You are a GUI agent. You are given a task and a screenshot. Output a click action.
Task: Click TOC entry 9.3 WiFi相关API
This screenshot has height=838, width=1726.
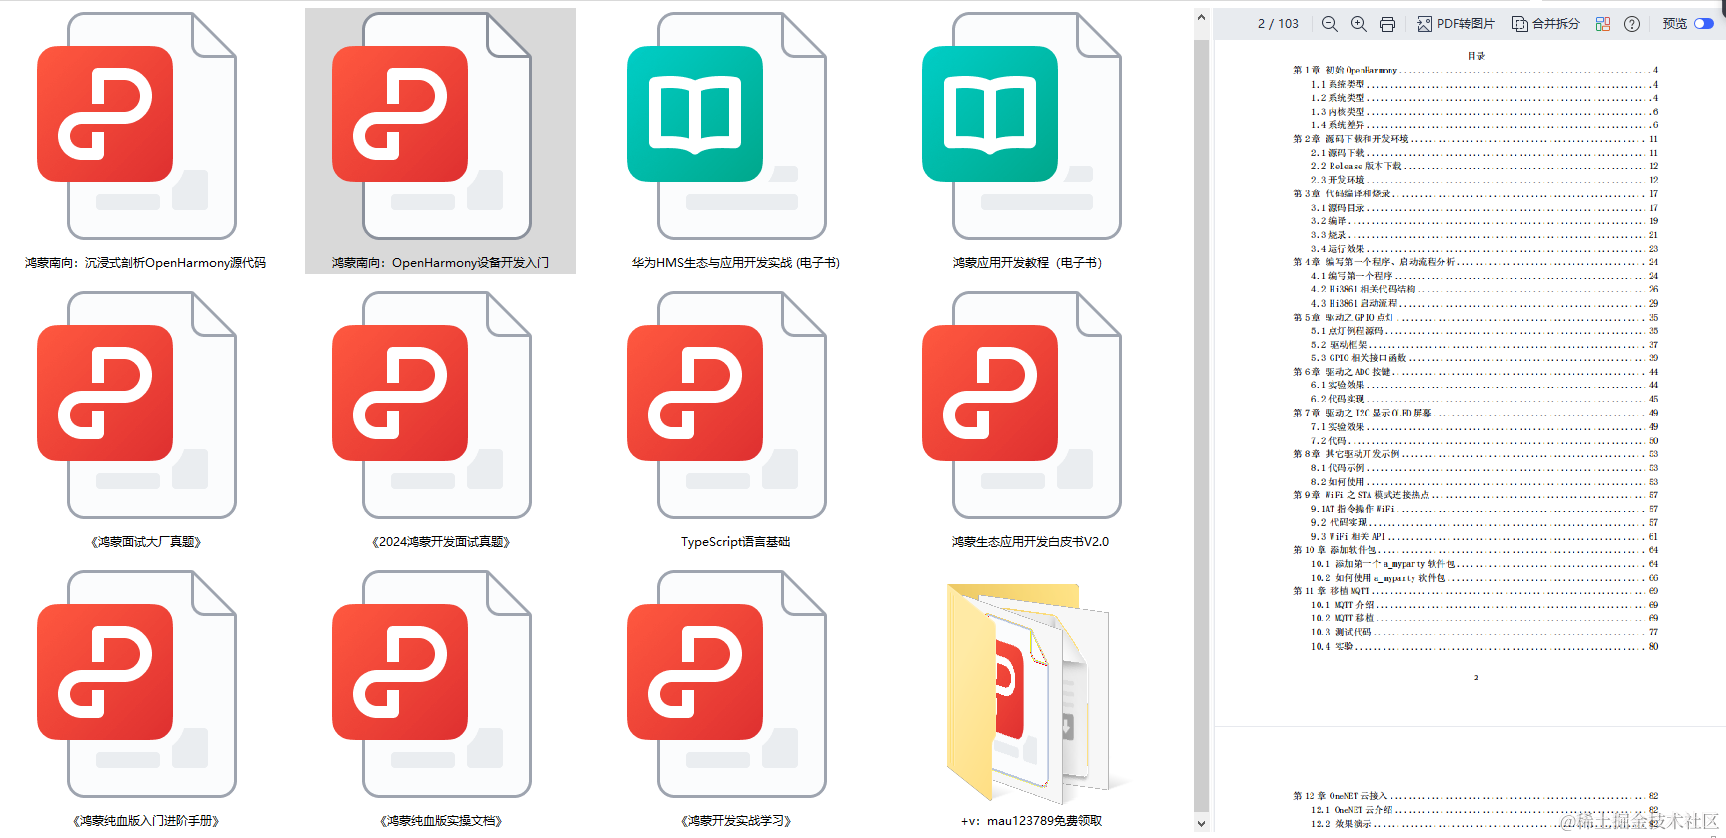[1484, 536]
